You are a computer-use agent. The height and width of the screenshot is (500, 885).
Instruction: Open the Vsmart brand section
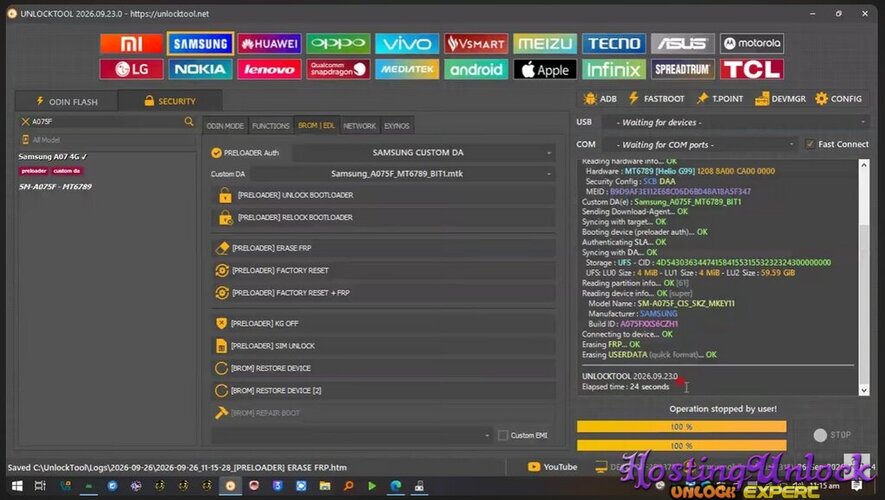476,43
